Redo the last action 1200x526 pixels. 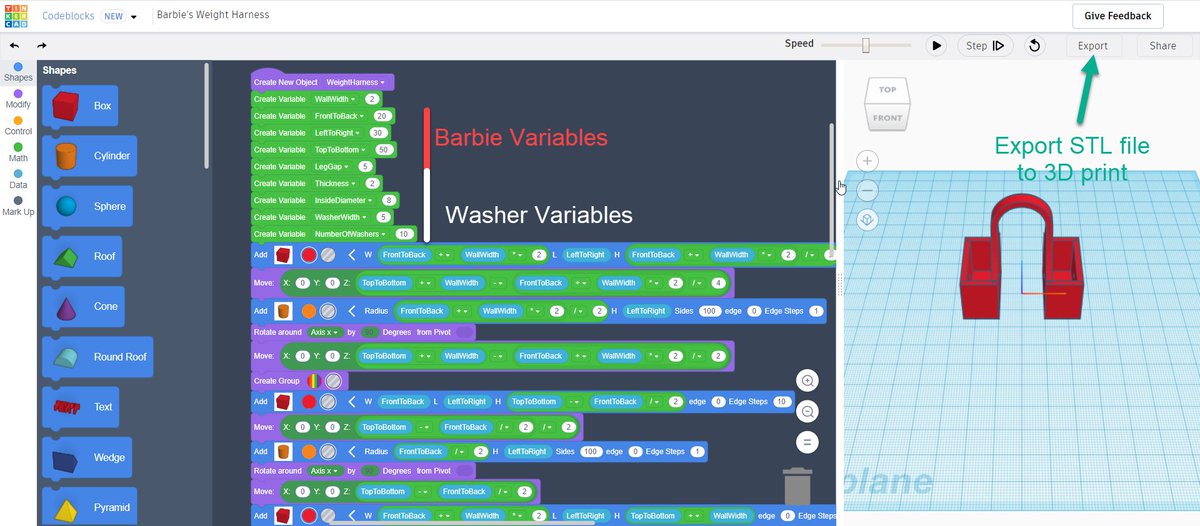pyautogui.click(x=42, y=45)
